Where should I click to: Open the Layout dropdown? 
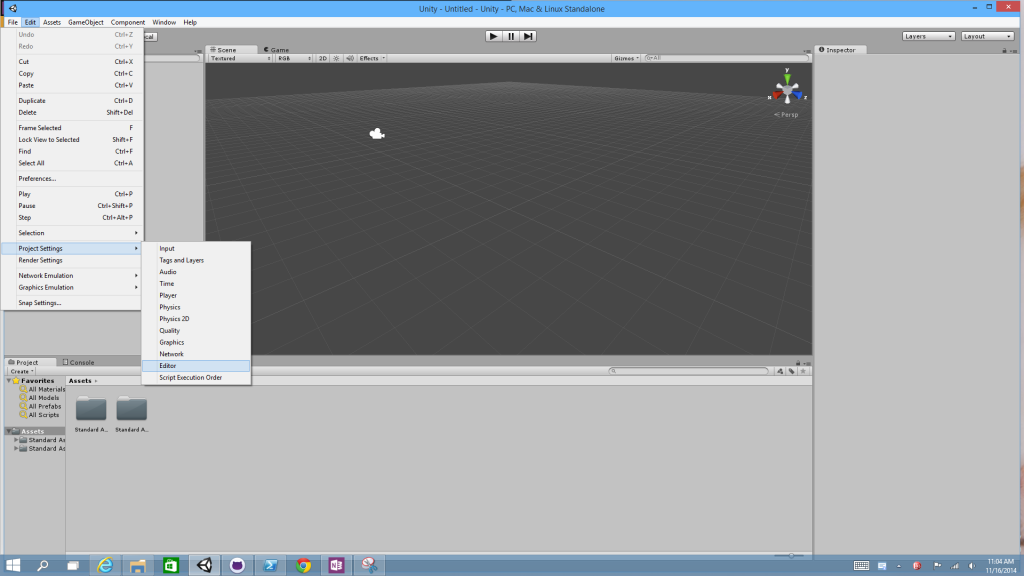(x=987, y=37)
